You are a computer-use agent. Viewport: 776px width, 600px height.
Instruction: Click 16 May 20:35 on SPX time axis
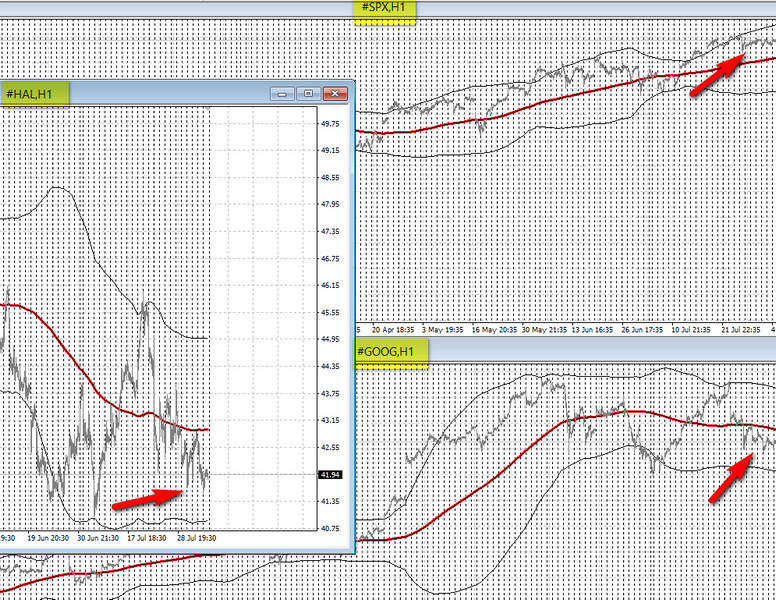pos(494,330)
